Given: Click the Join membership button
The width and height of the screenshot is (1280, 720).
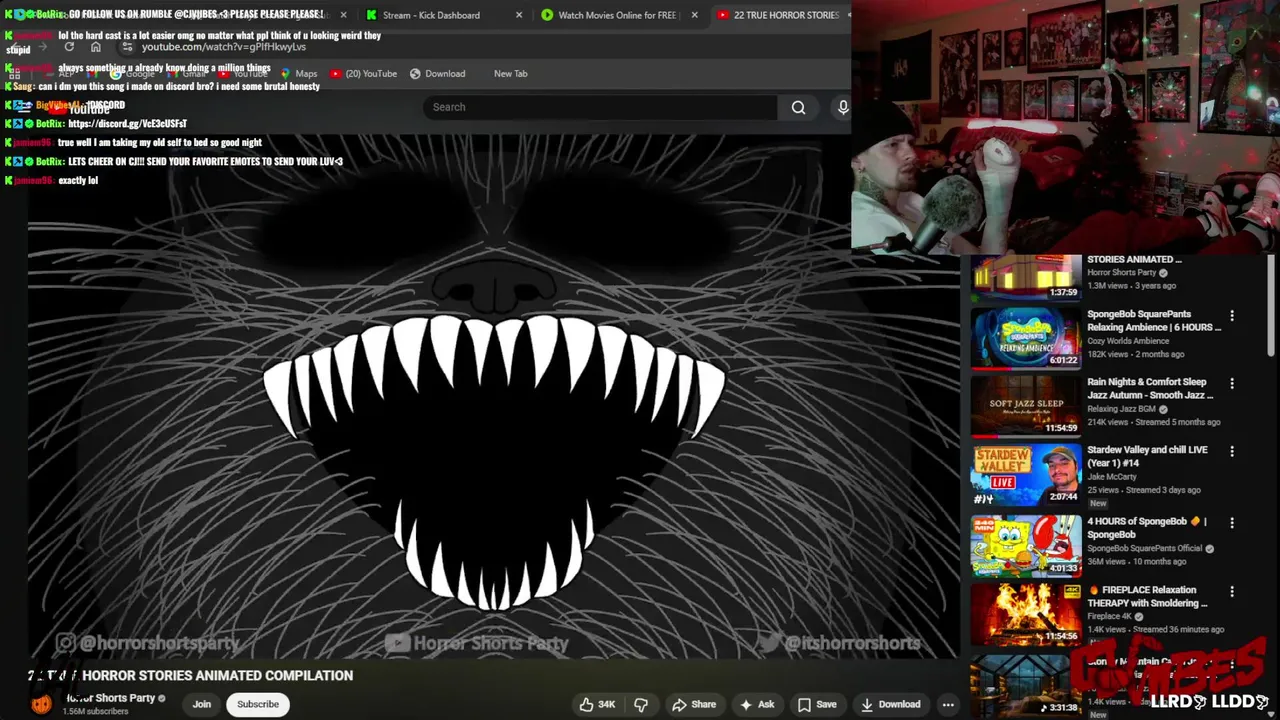Looking at the screenshot, I should tap(202, 704).
